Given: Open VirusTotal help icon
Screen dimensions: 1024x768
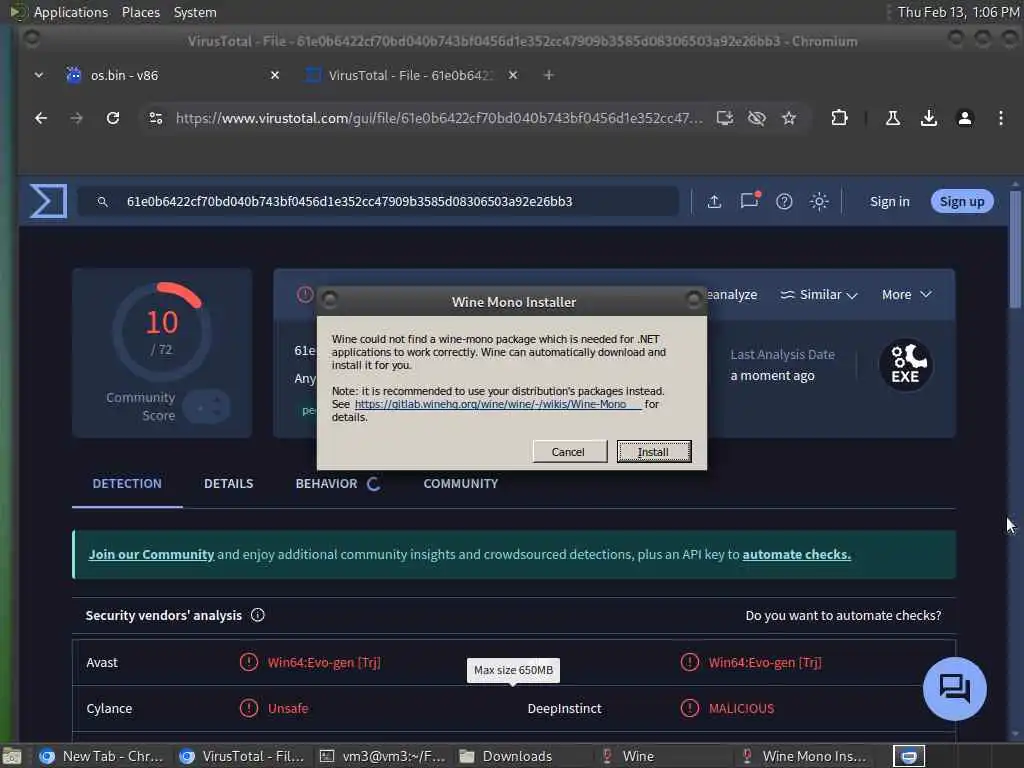Looking at the screenshot, I should 784,202.
